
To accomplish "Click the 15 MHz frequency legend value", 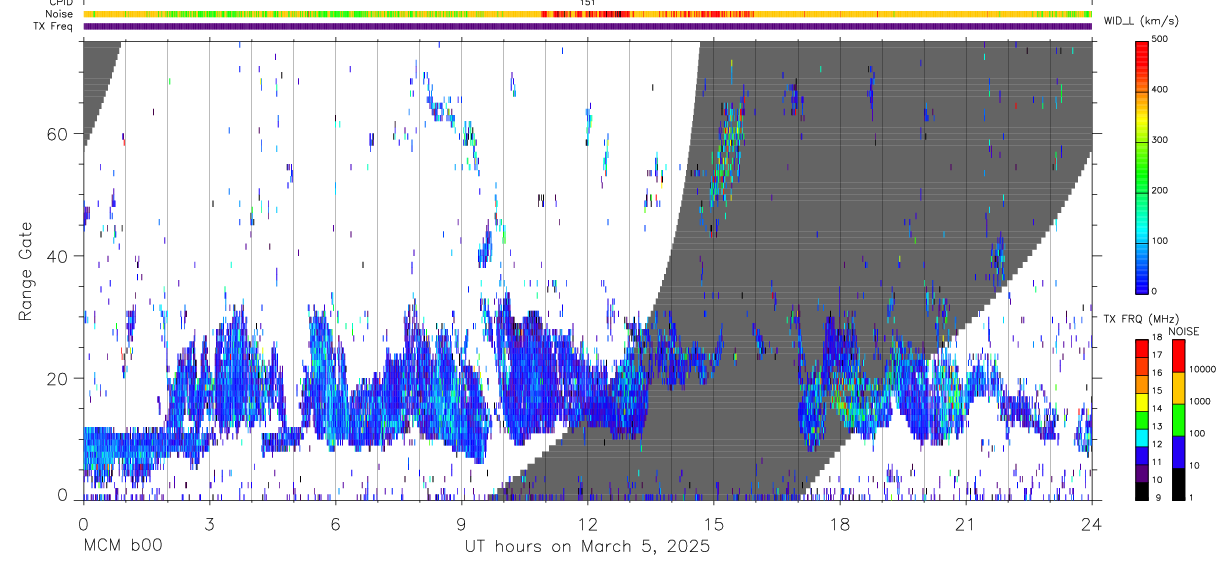I will point(1158,391).
